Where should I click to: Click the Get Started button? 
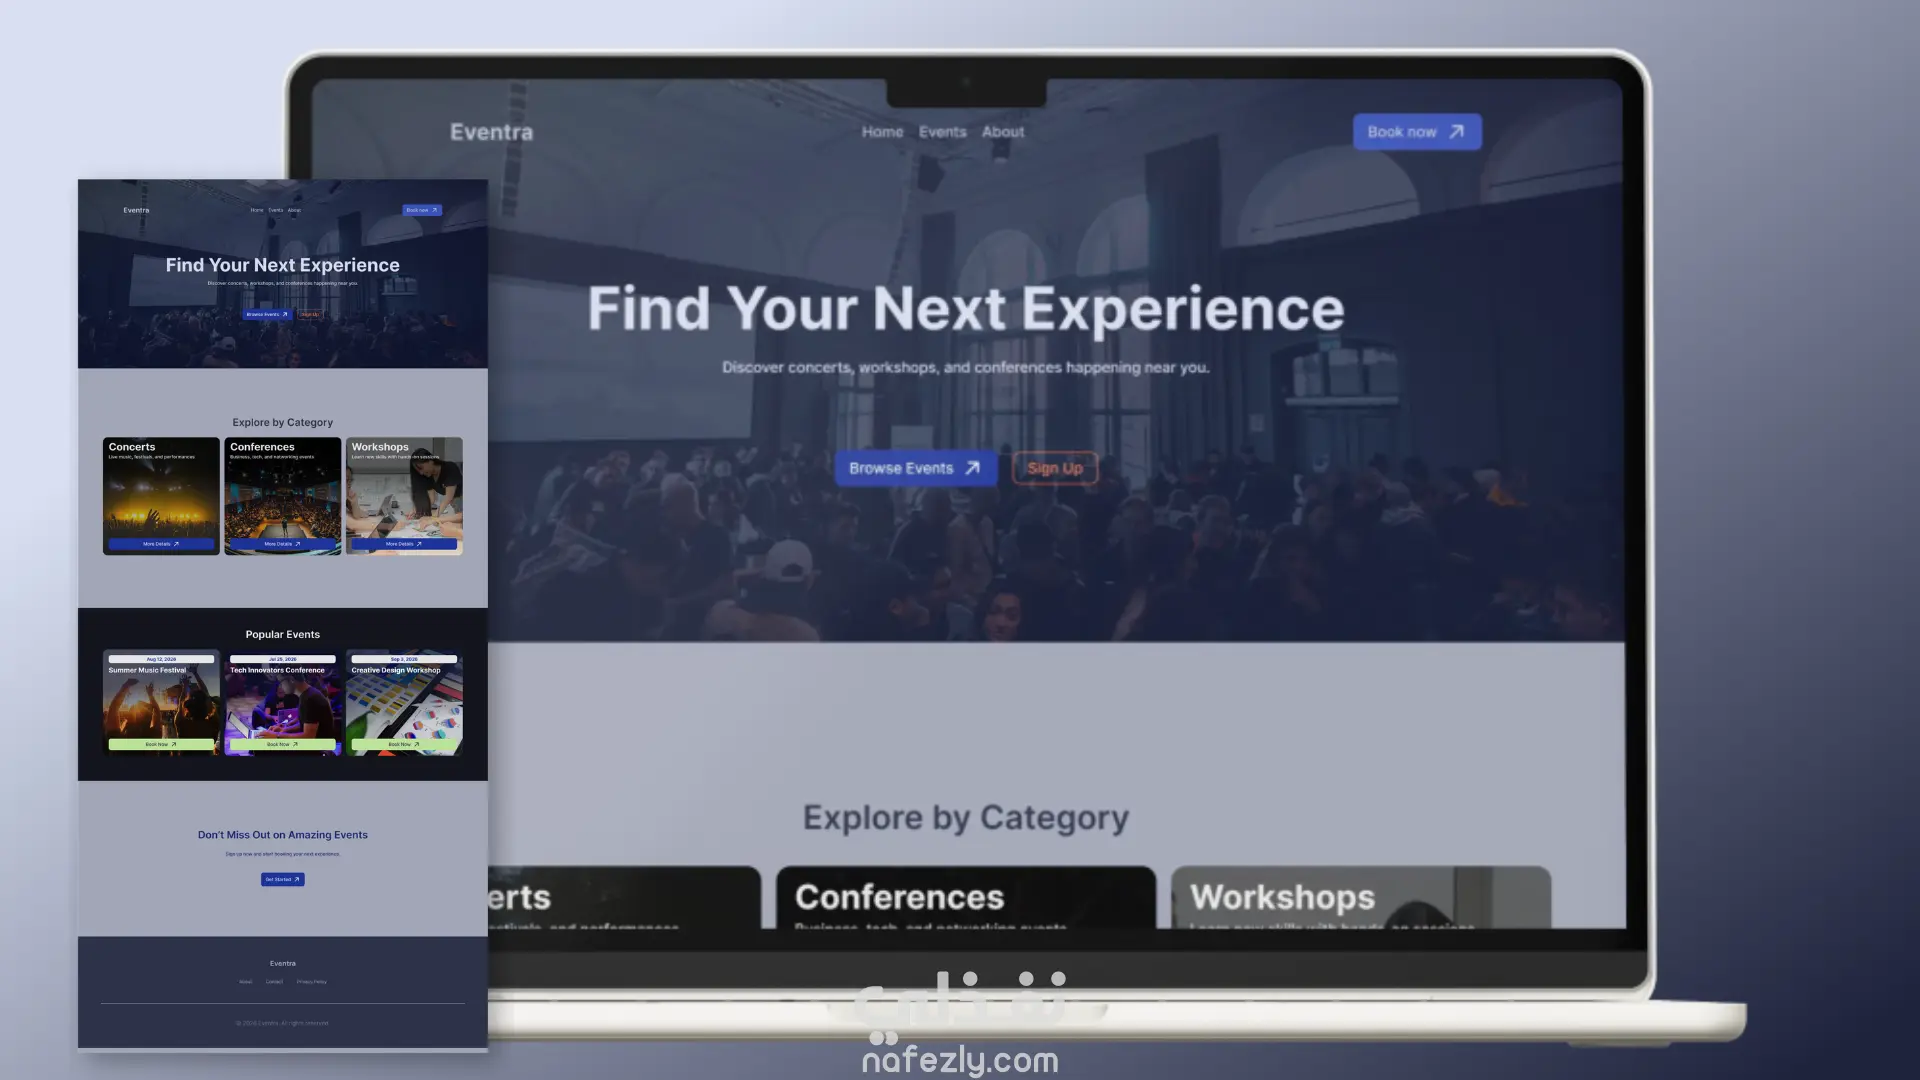283,879
